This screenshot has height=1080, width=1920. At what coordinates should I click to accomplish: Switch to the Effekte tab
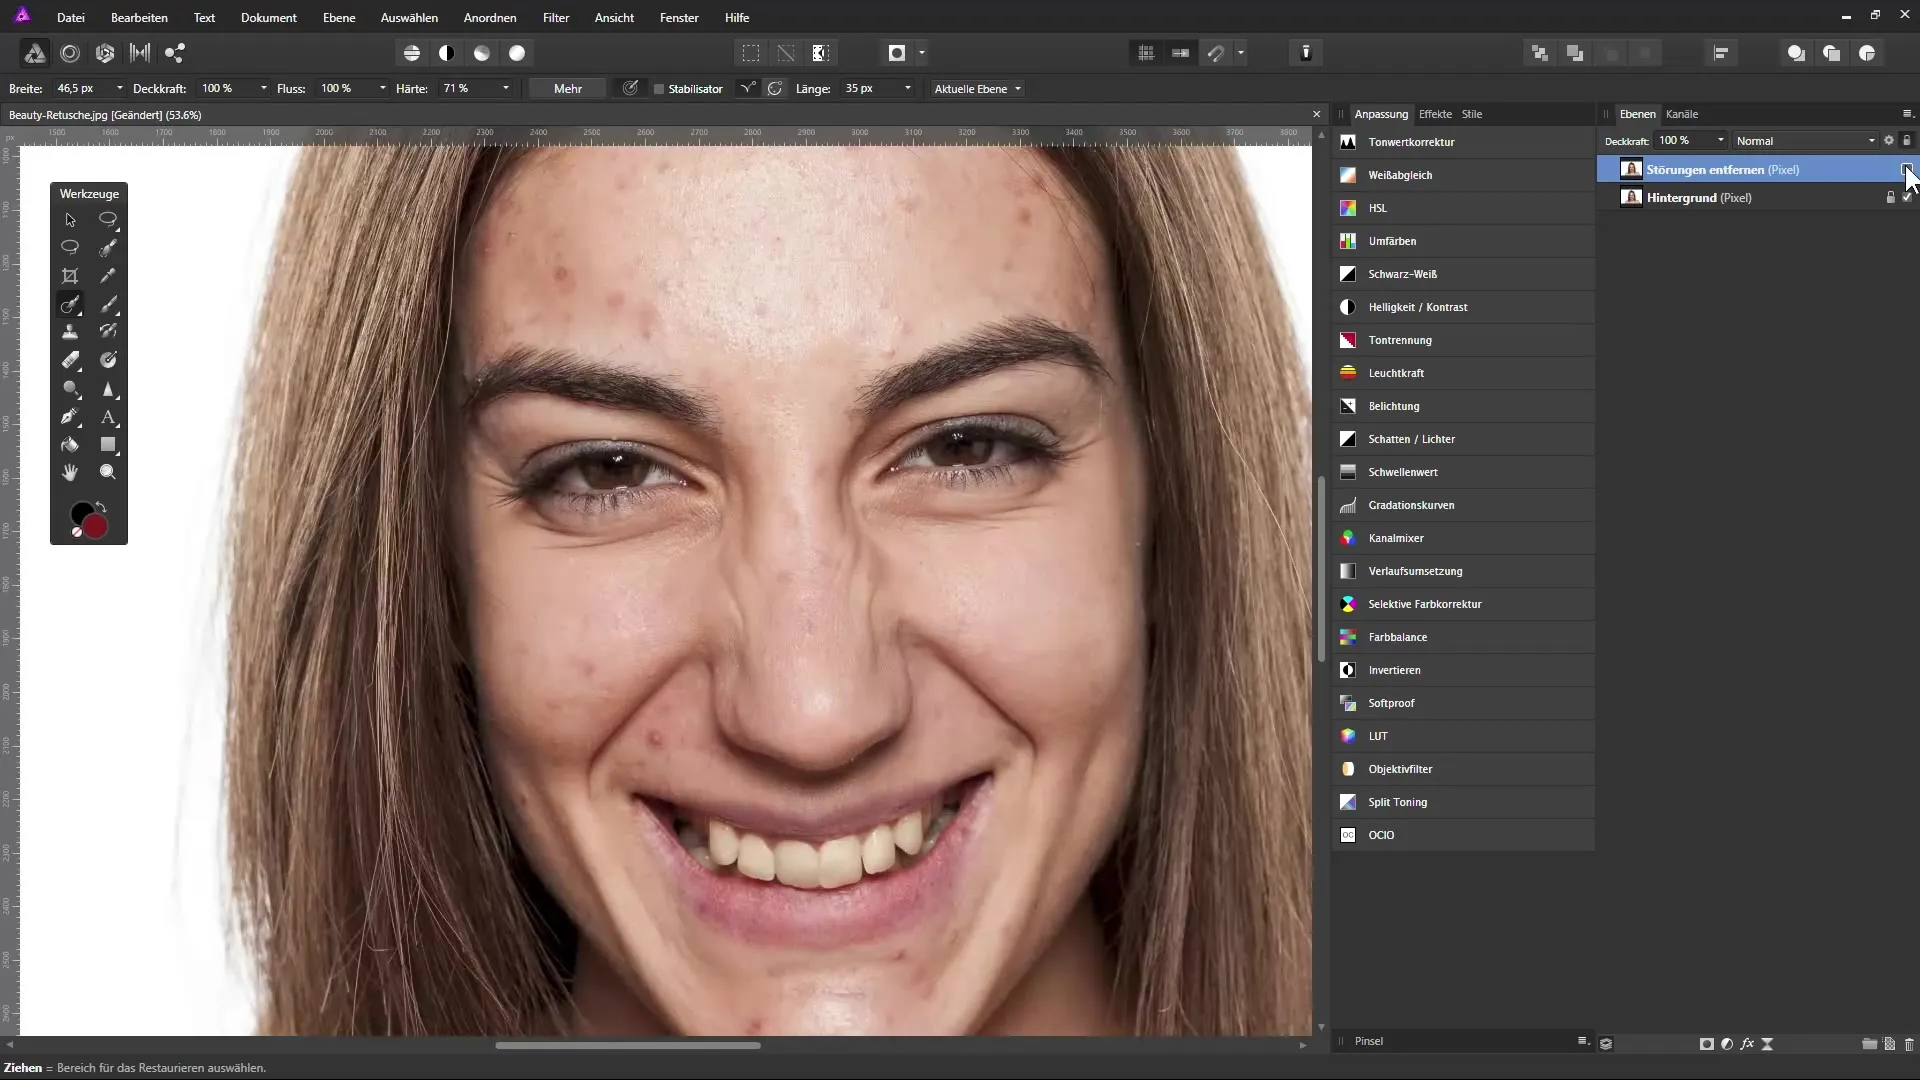coord(1435,114)
